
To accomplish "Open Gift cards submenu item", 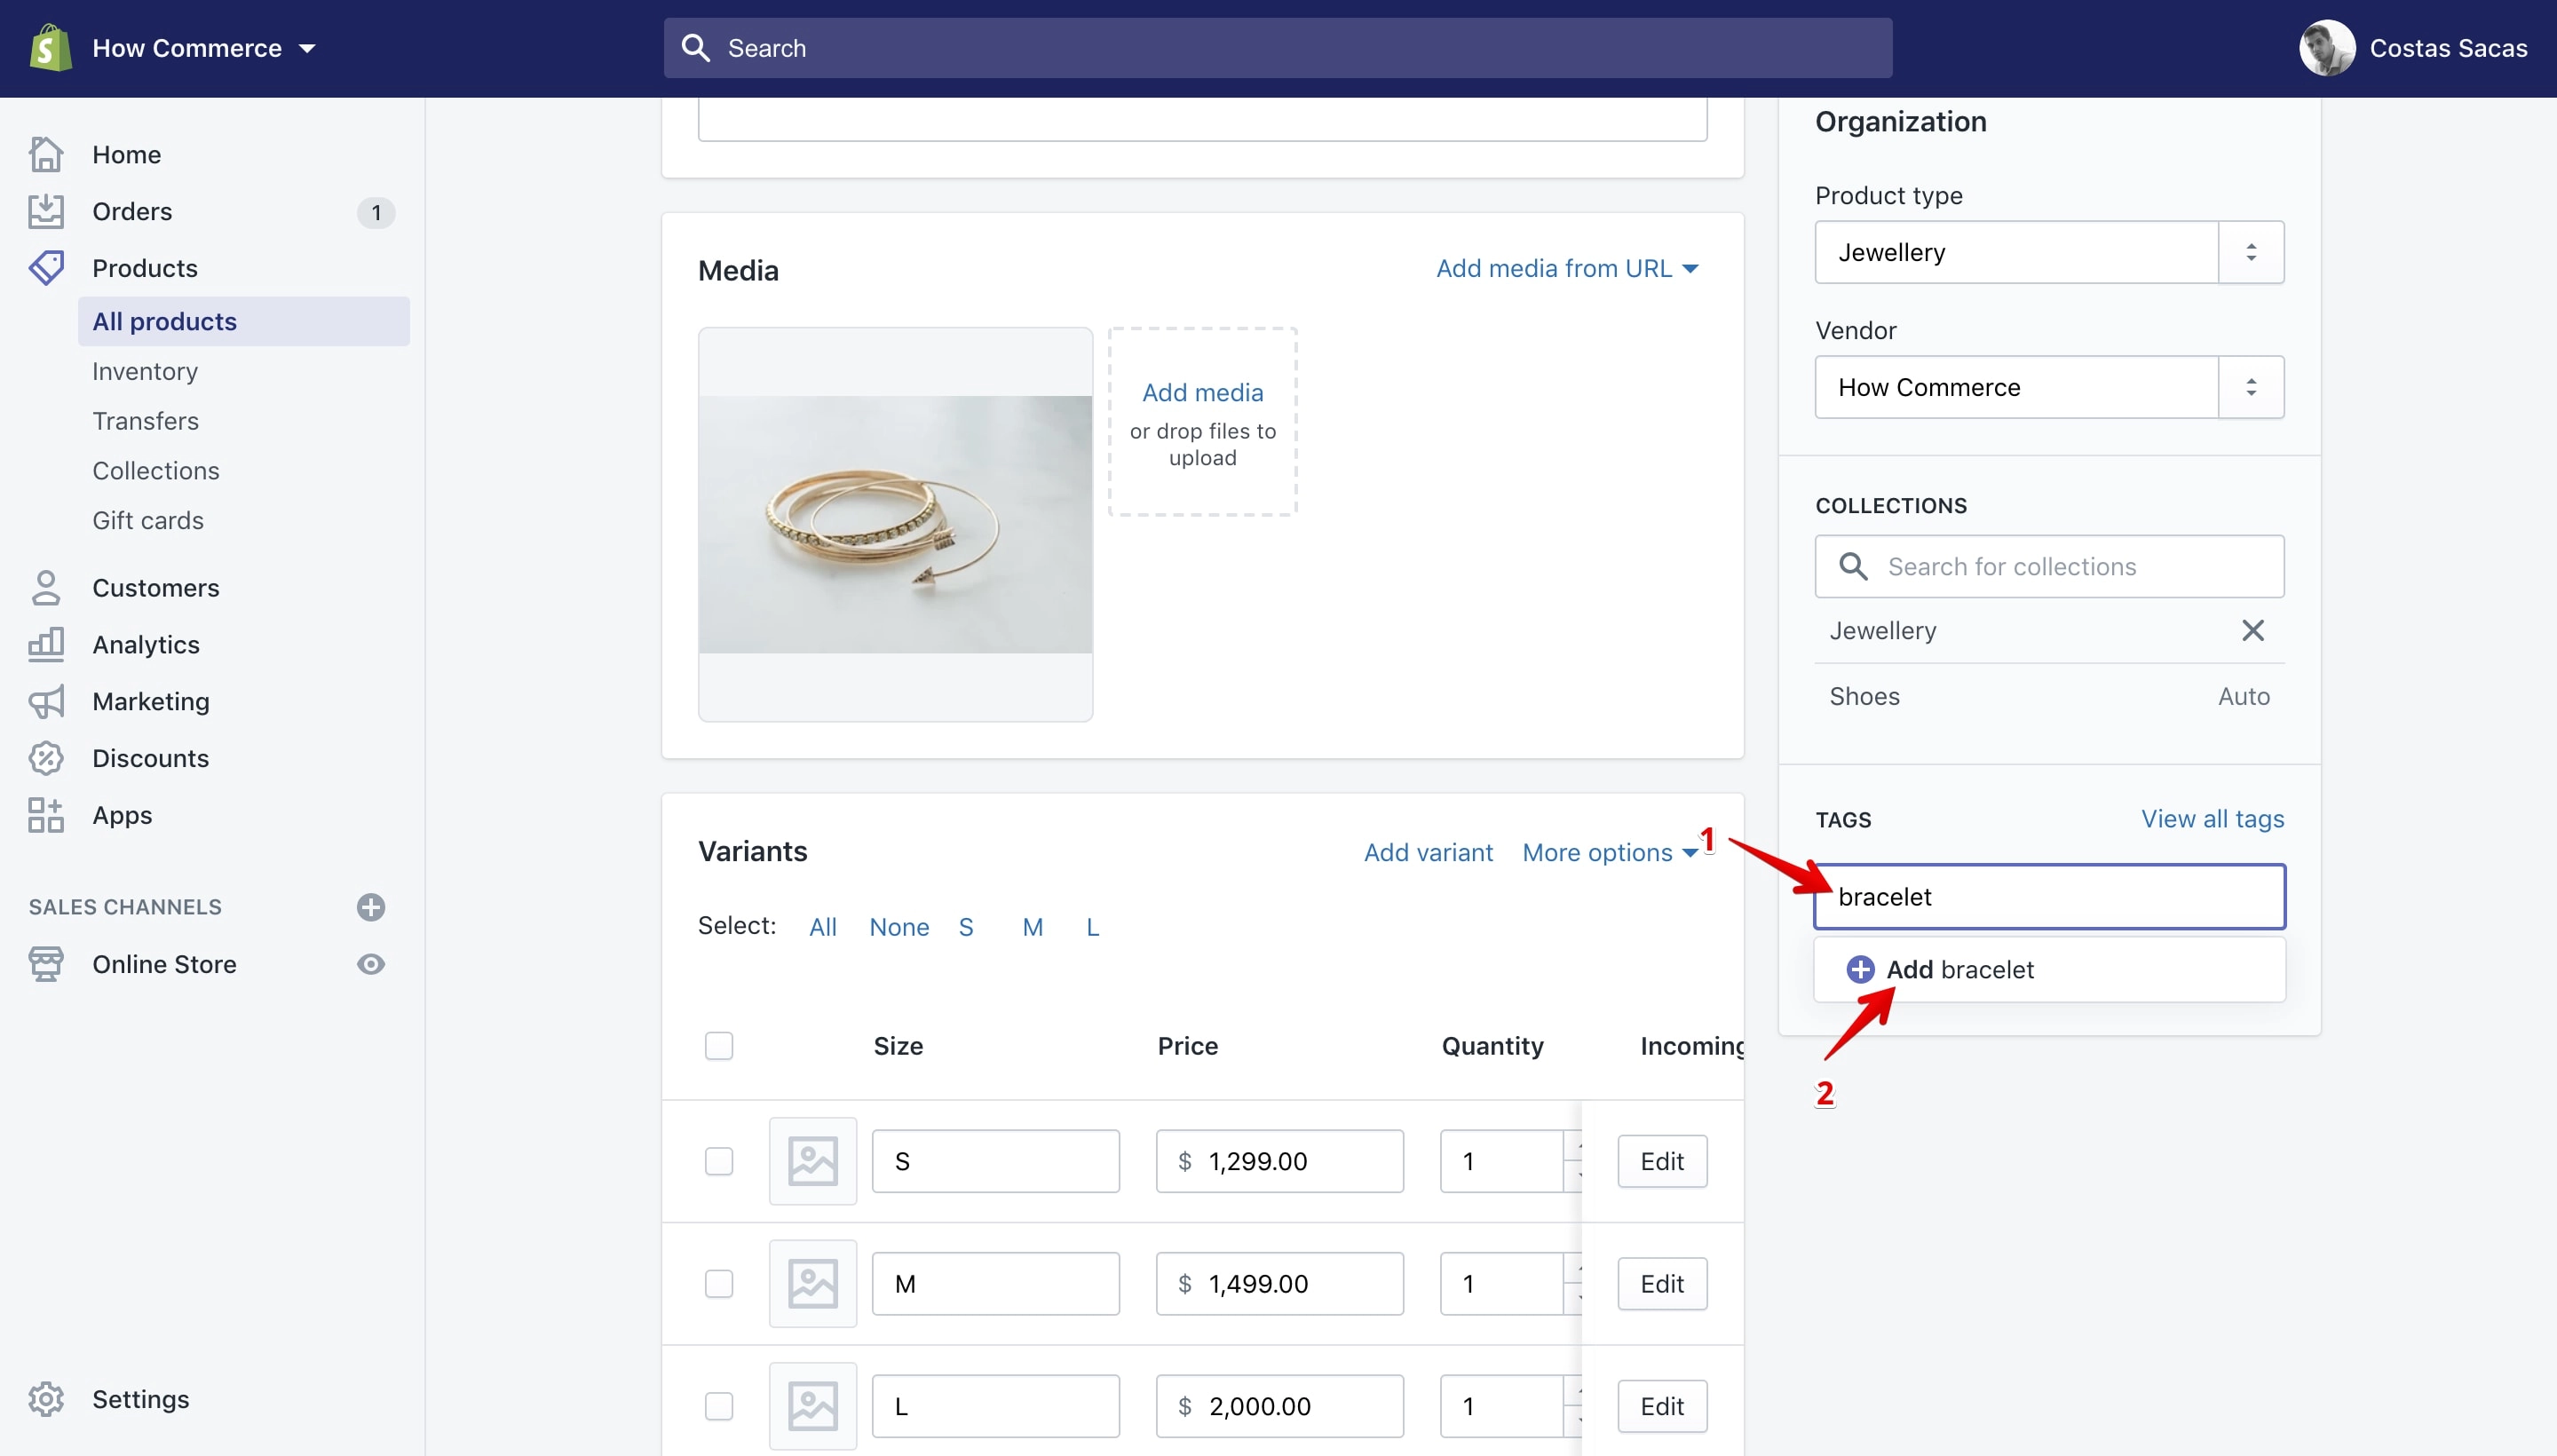I will [x=148, y=521].
